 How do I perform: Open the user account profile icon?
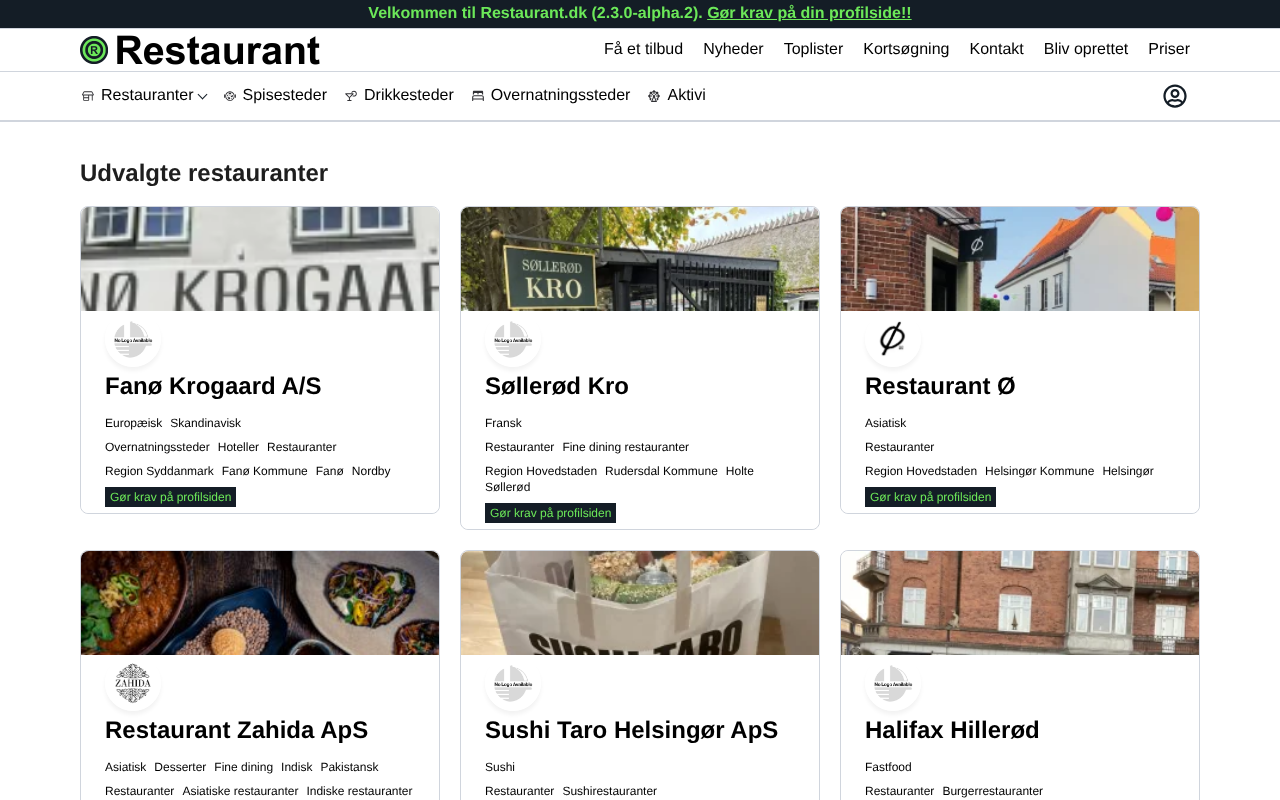point(1175,96)
